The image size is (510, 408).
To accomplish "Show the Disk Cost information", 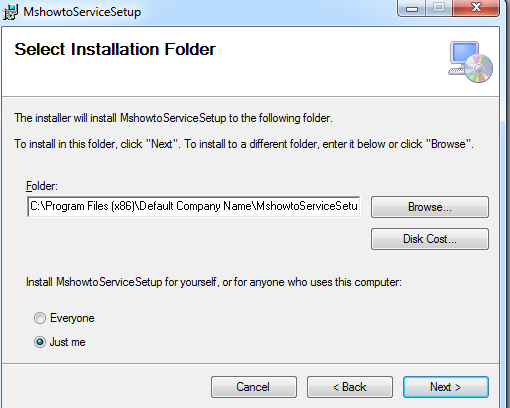I will (430, 239).
